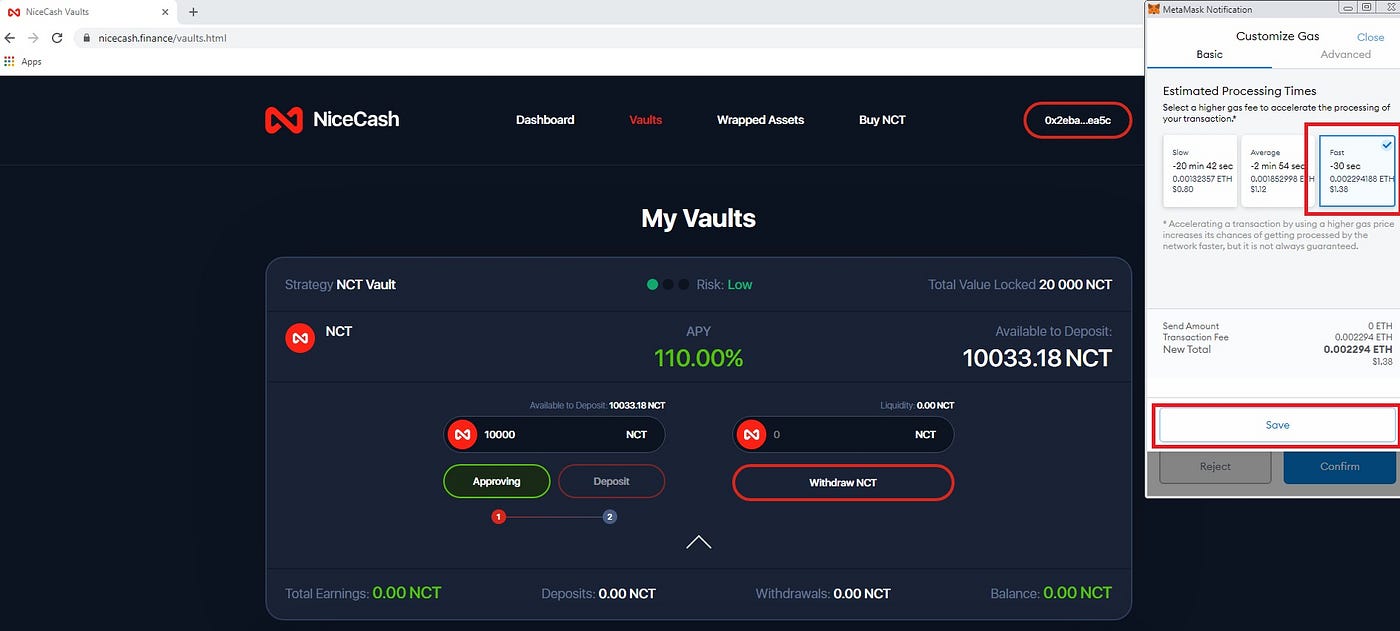Screen dimensions: 1400x631
Task: Select the Fast gas fee option
Action: [1356, 171]
